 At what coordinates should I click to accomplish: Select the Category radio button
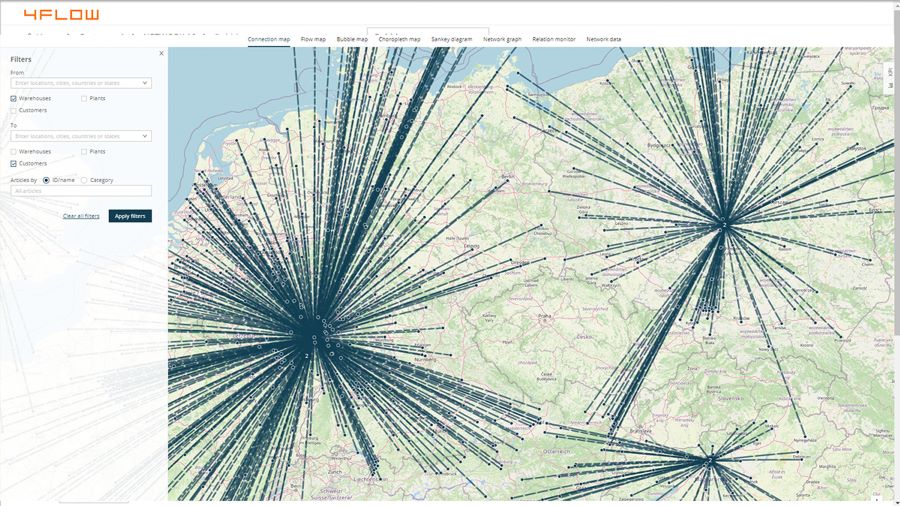84,180
